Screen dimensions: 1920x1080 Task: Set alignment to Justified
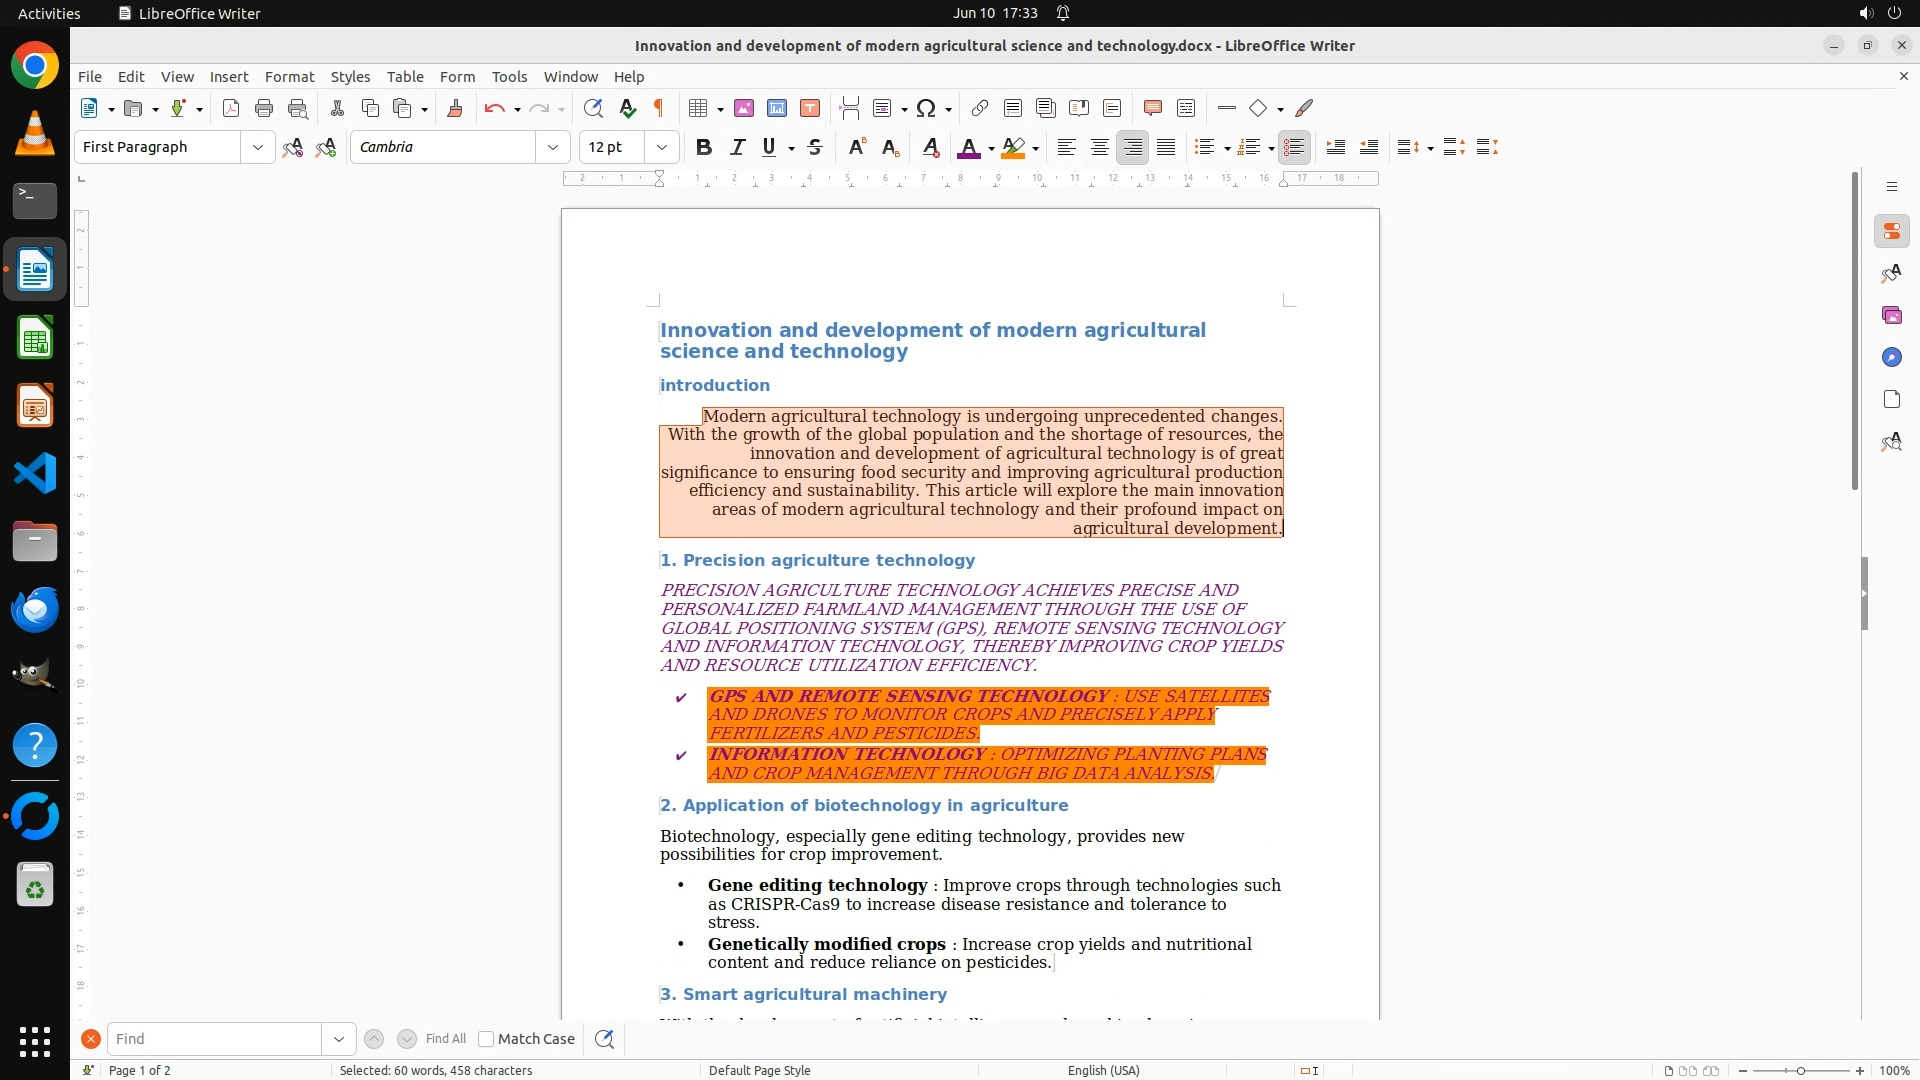click(x=1166, y=148)
